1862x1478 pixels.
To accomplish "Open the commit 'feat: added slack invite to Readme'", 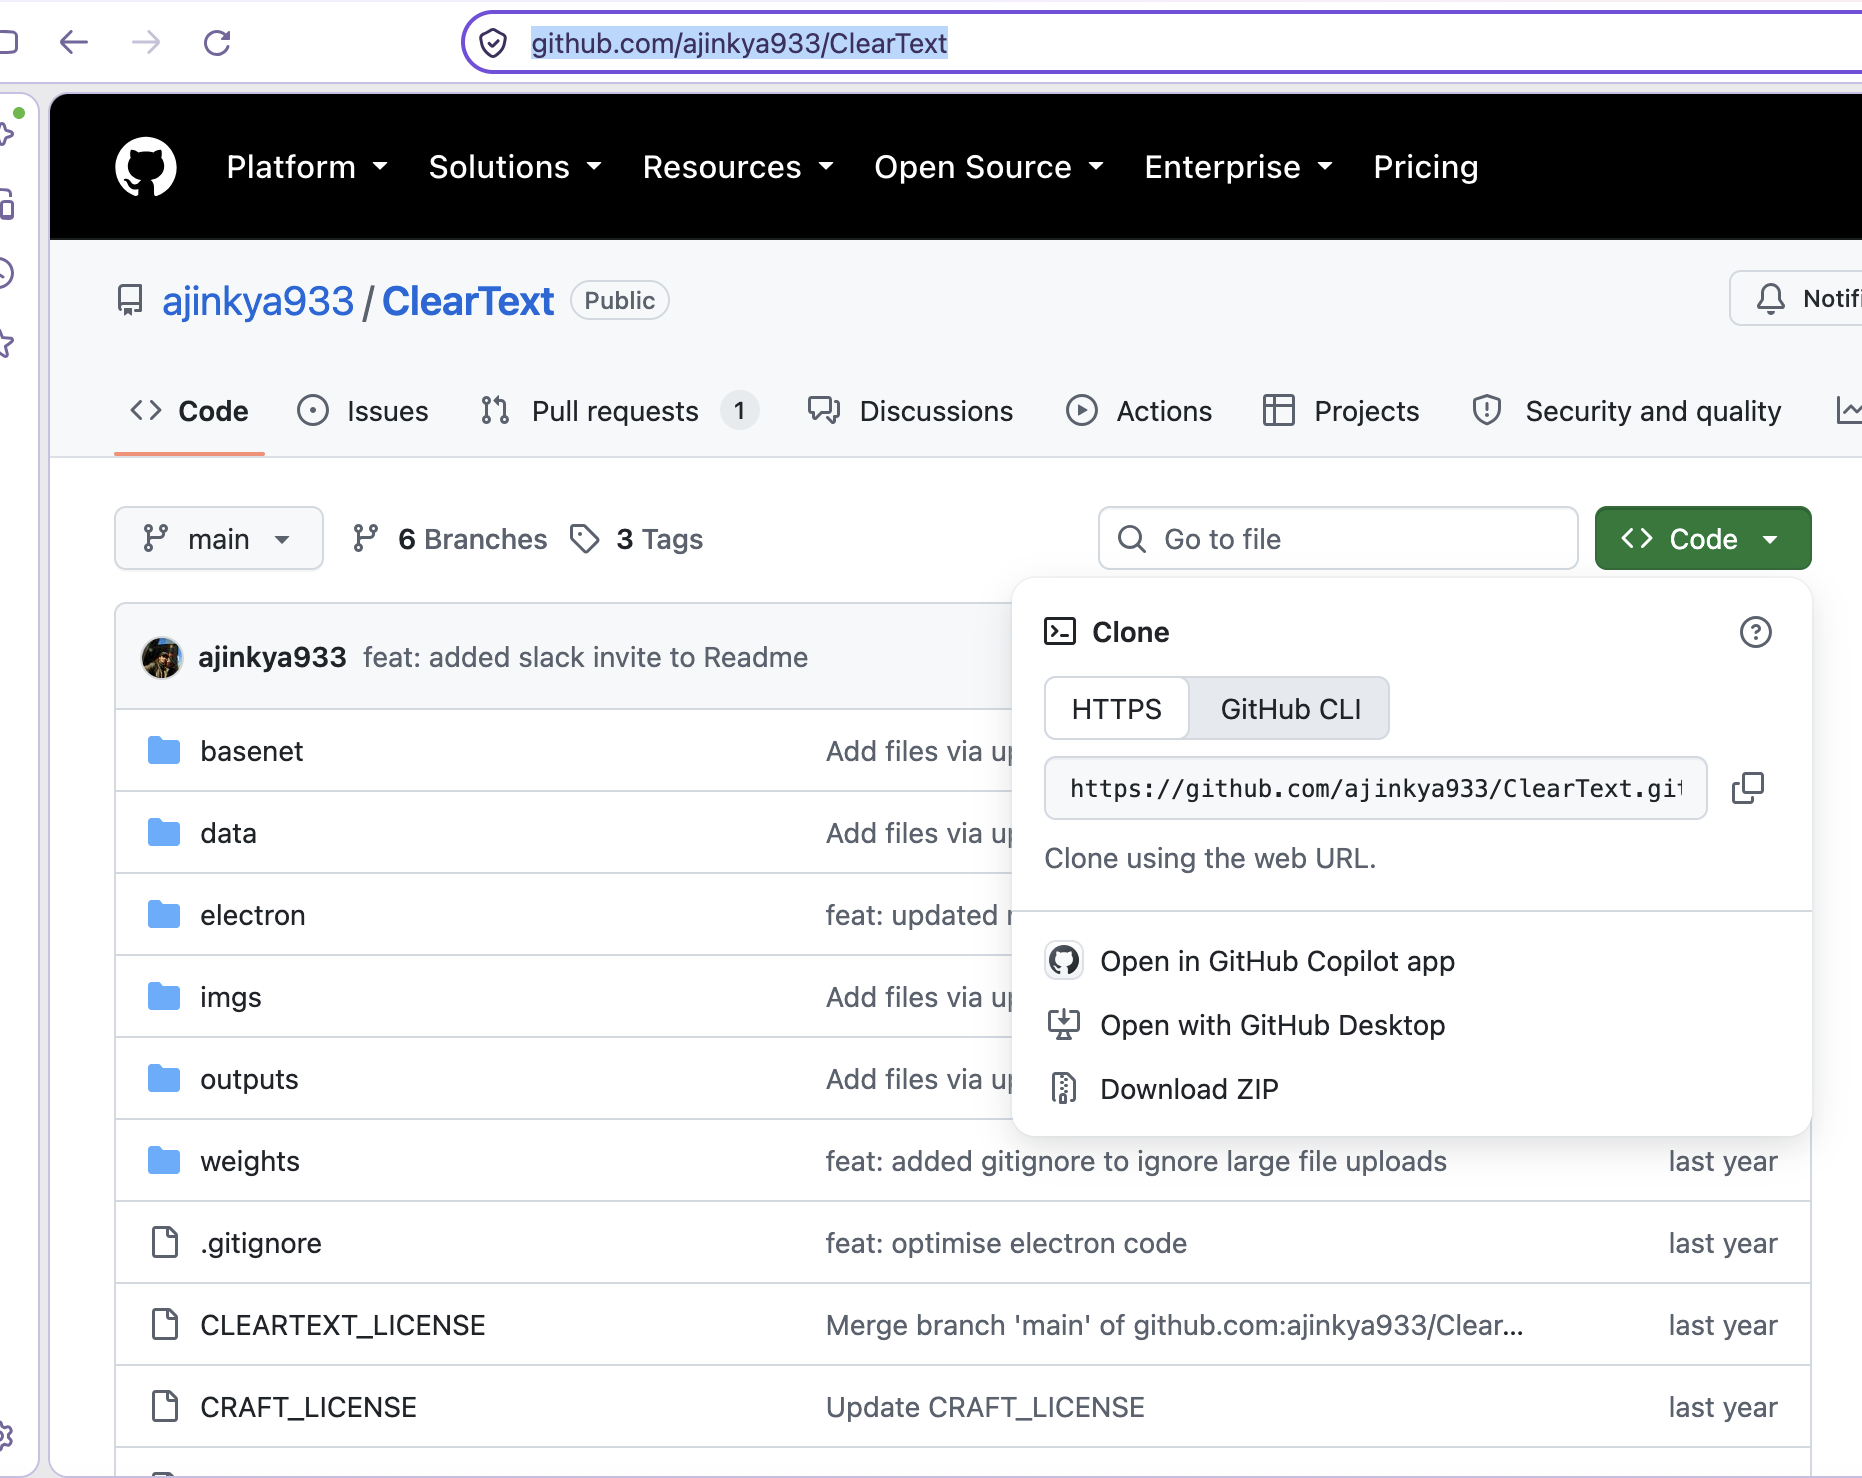I will pyautogui.click(x=586, y=657).
